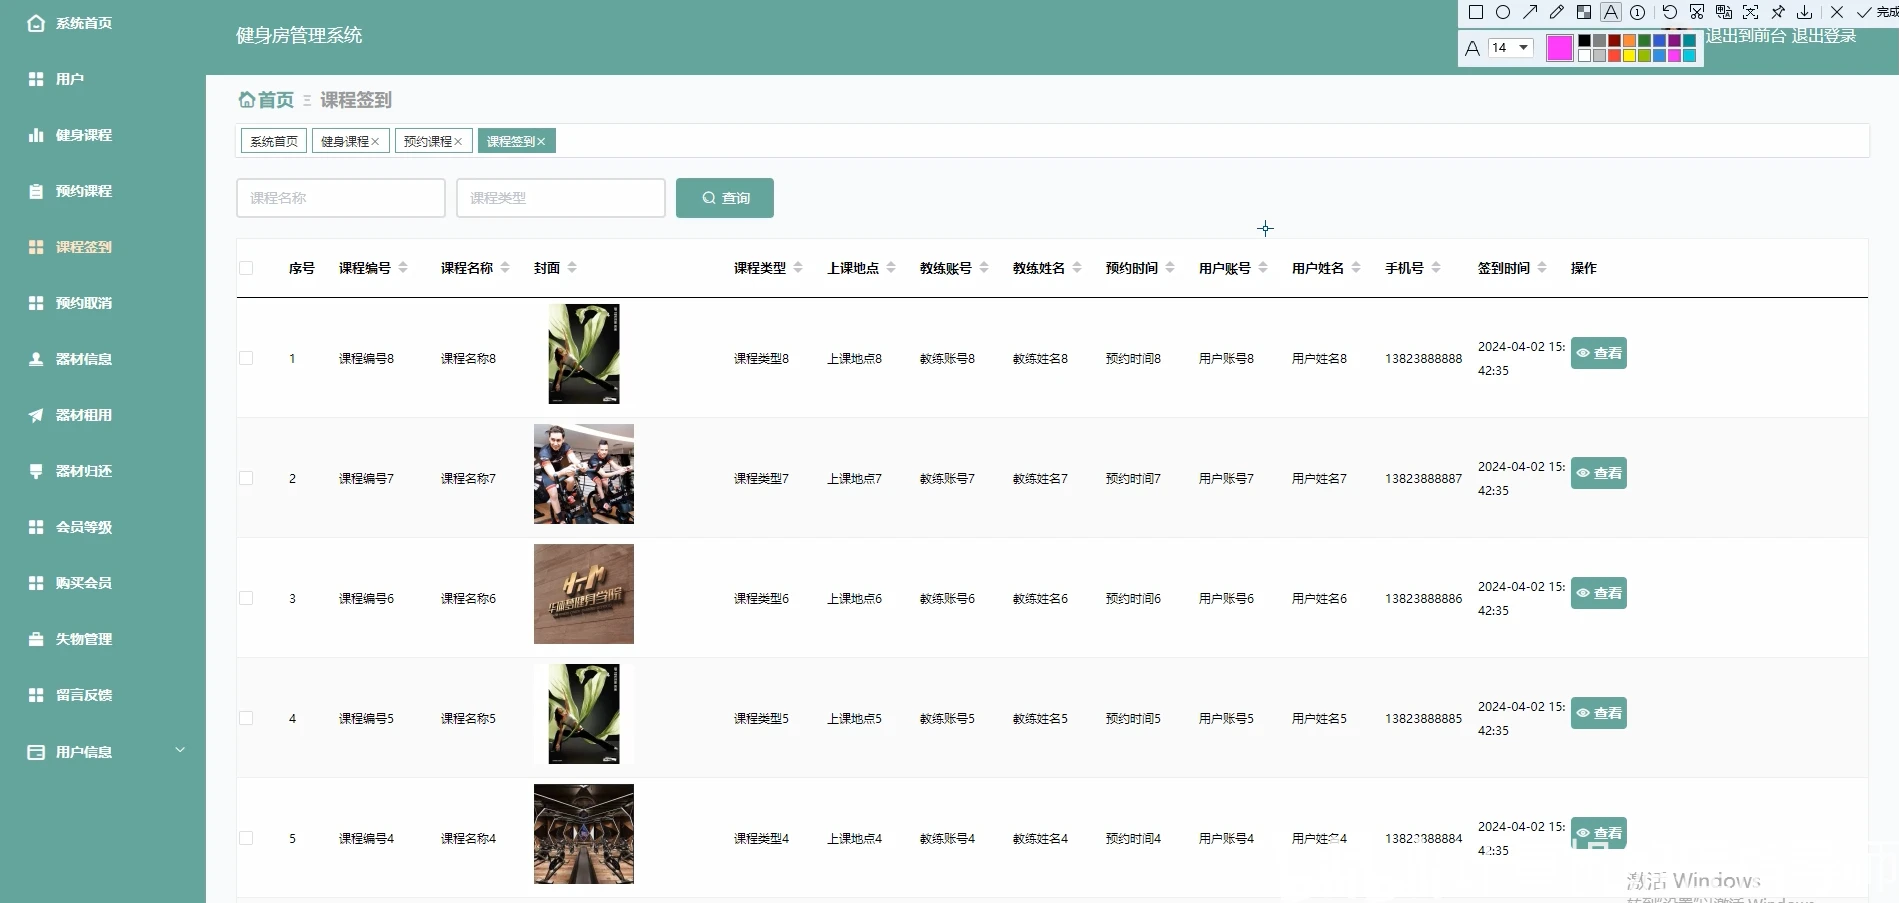Screen dimensions: 1899x903
Task: Pin the screenshot with the pin icon
Action: [1778, 12]
